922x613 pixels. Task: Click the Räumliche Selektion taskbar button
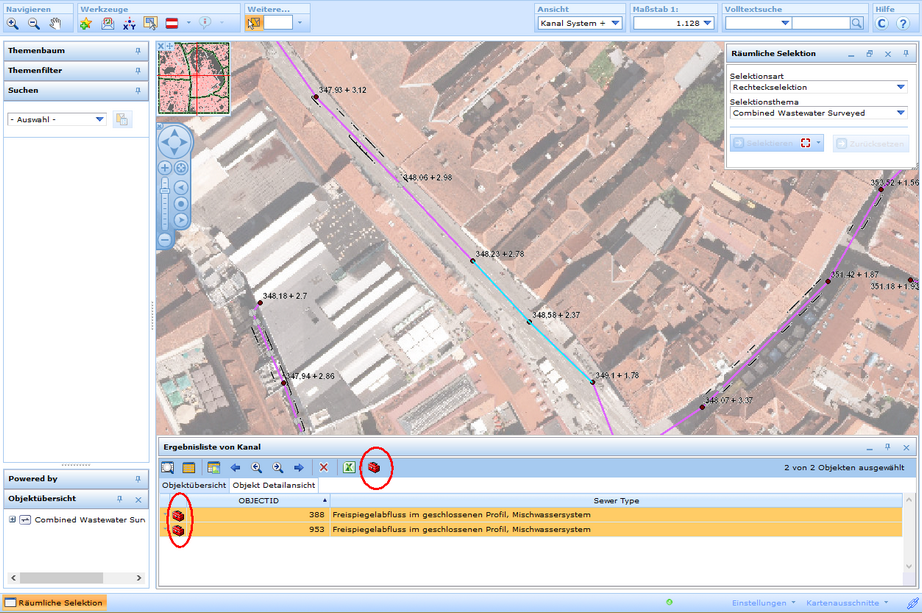53,603
